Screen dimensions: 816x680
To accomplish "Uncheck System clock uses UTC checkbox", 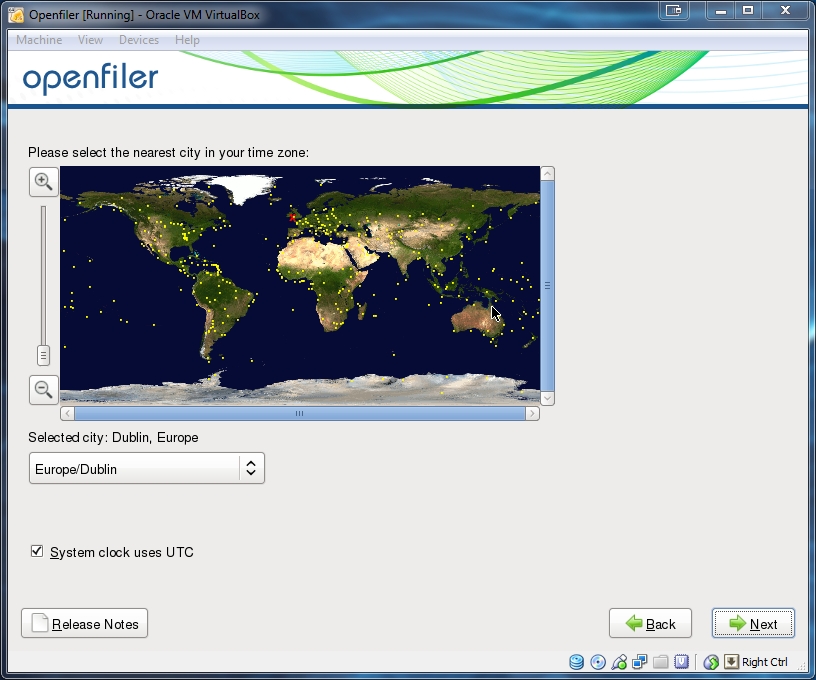I will click(37, 551).
